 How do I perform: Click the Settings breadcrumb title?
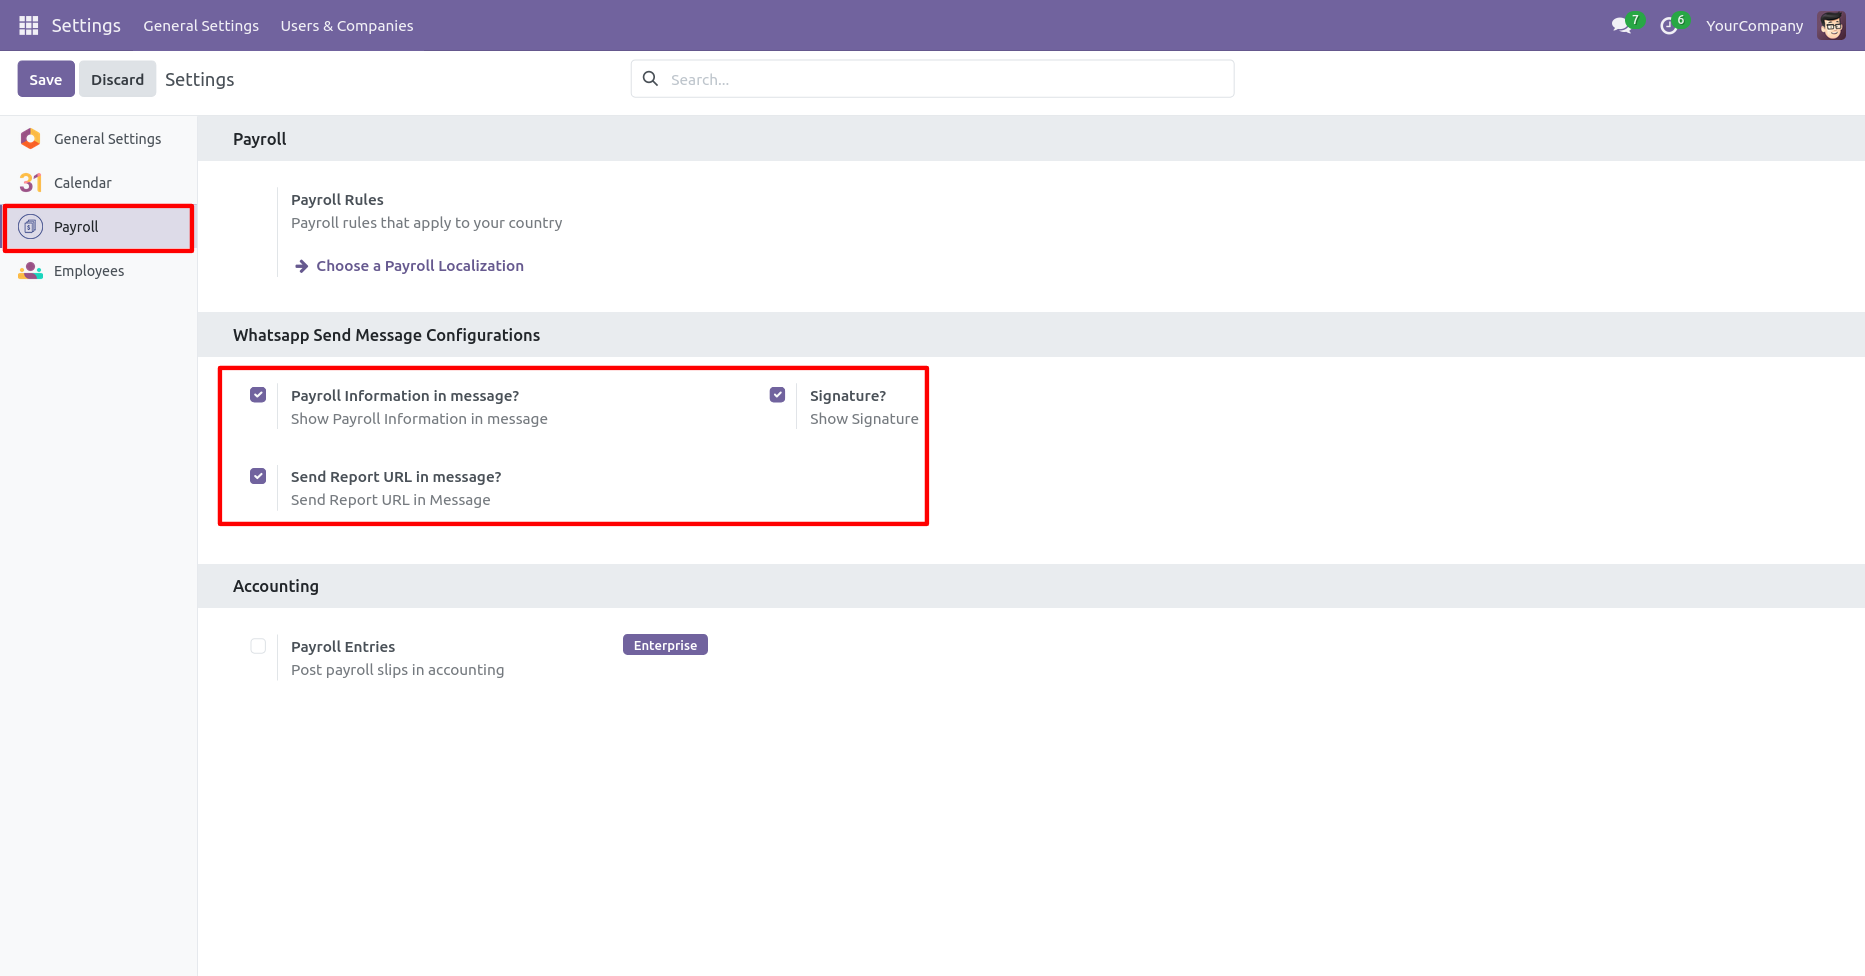(x=200, y=79)
